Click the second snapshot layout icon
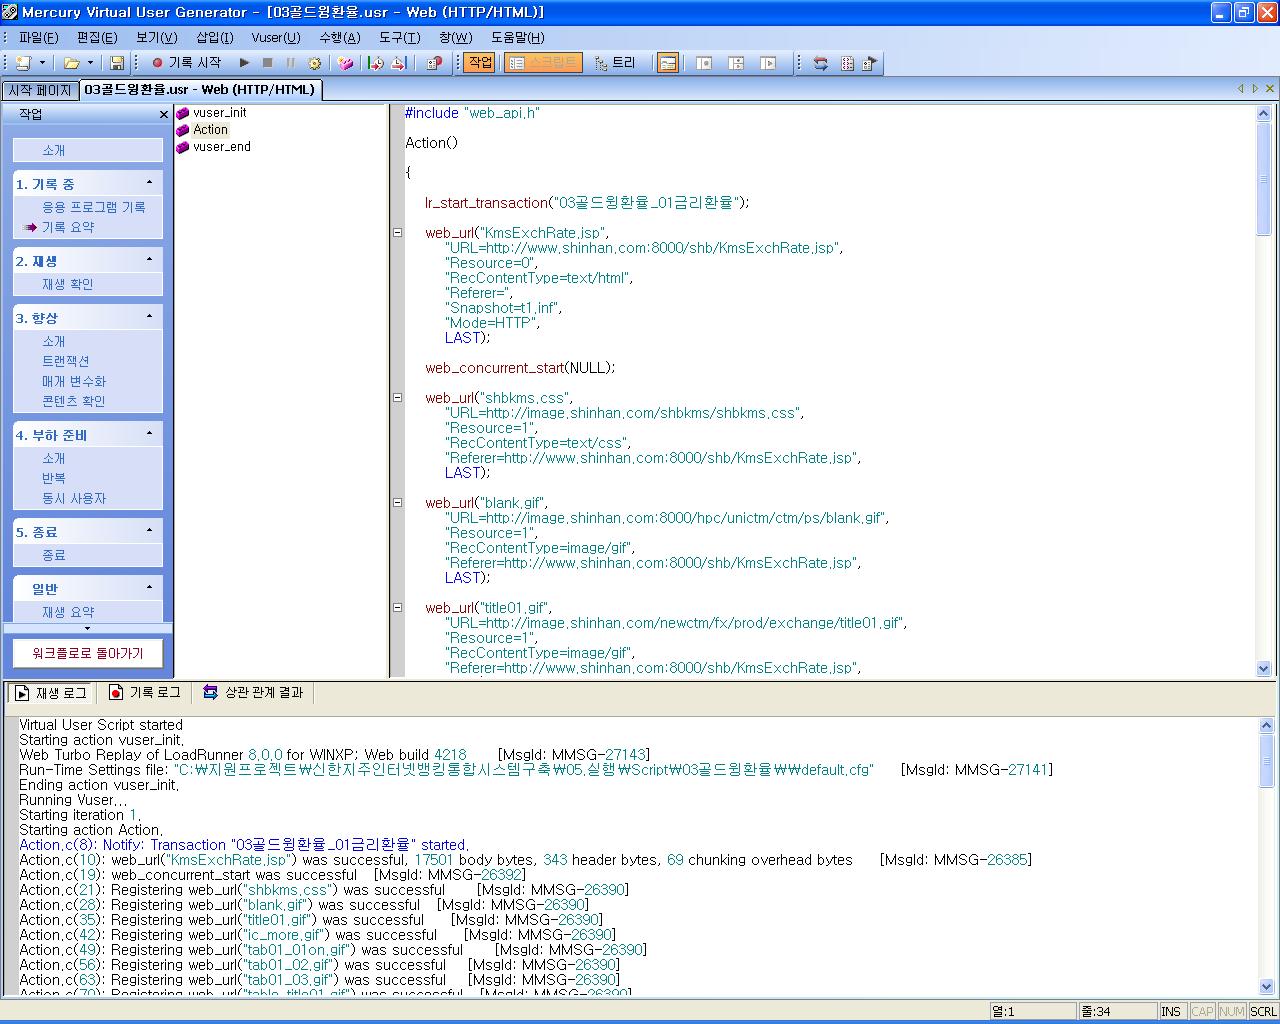Viewport: 1280px width, 1024px height. pyautogui.click(x=736, y=63)
